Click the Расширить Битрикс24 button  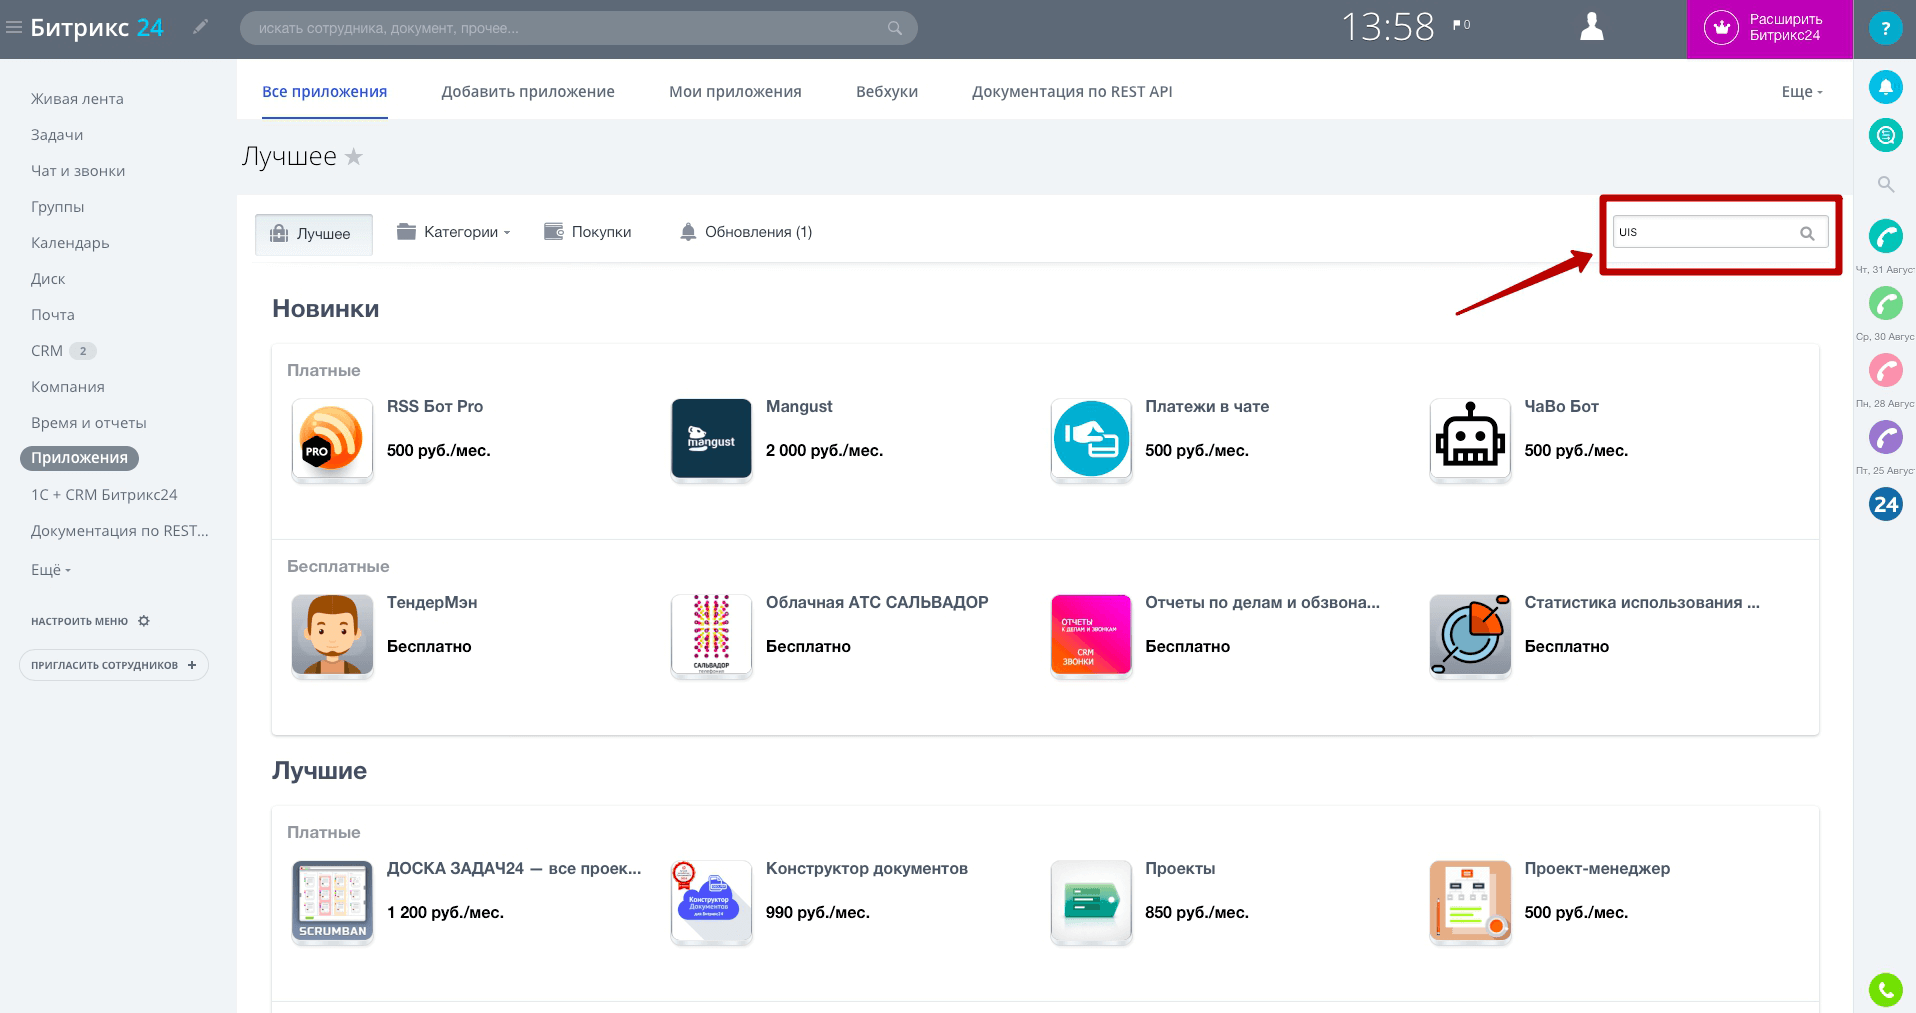(x=1769, y=29)
